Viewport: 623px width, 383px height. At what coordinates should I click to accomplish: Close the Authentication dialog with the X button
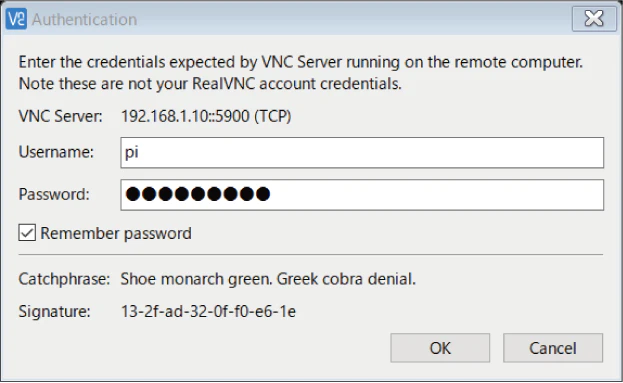(x=594, y=18)
